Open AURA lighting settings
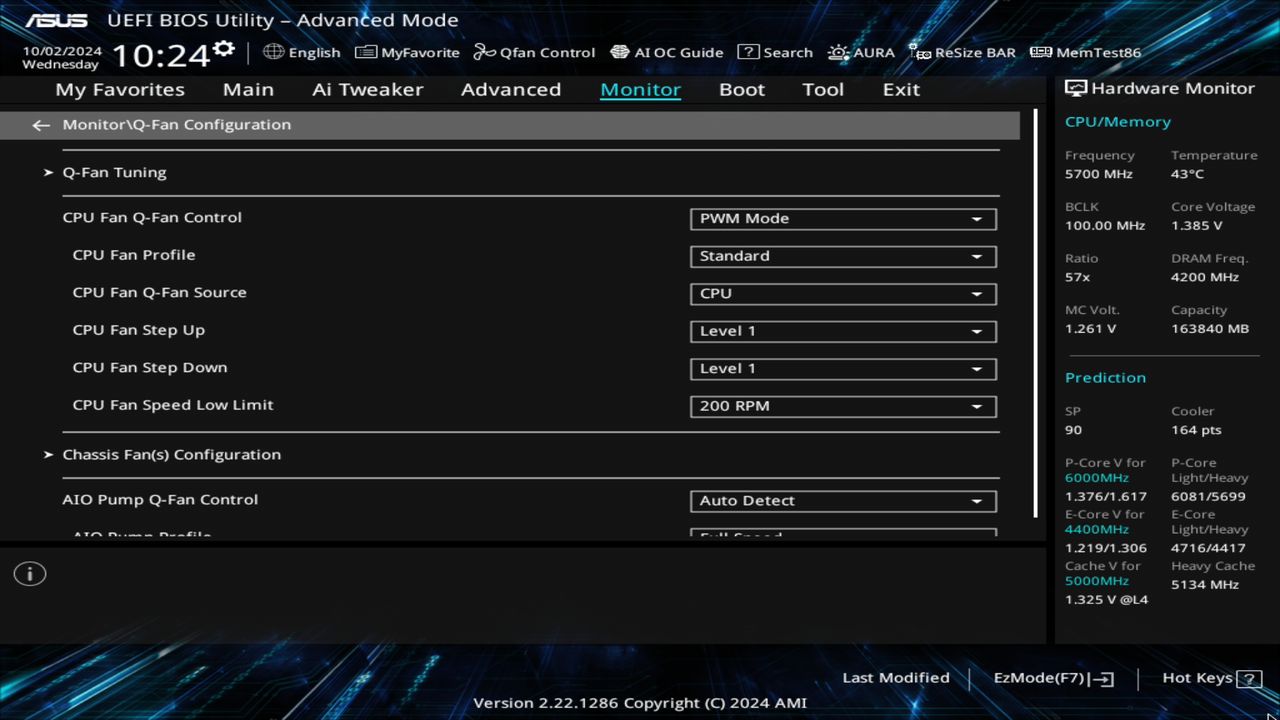Viewport: 1280px width, 720px height. (861, 52)
